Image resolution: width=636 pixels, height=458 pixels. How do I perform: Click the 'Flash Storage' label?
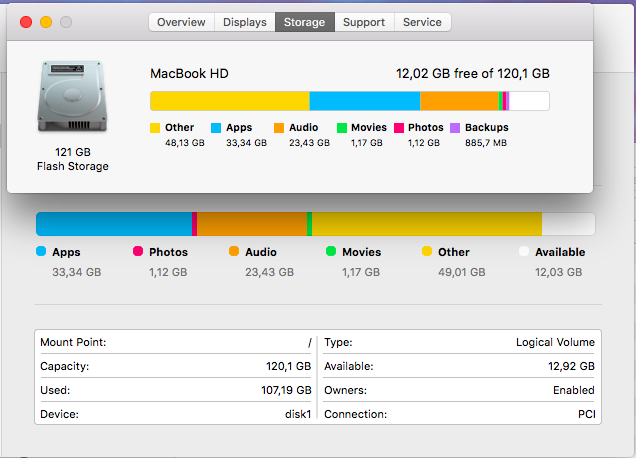coord(73,166)
